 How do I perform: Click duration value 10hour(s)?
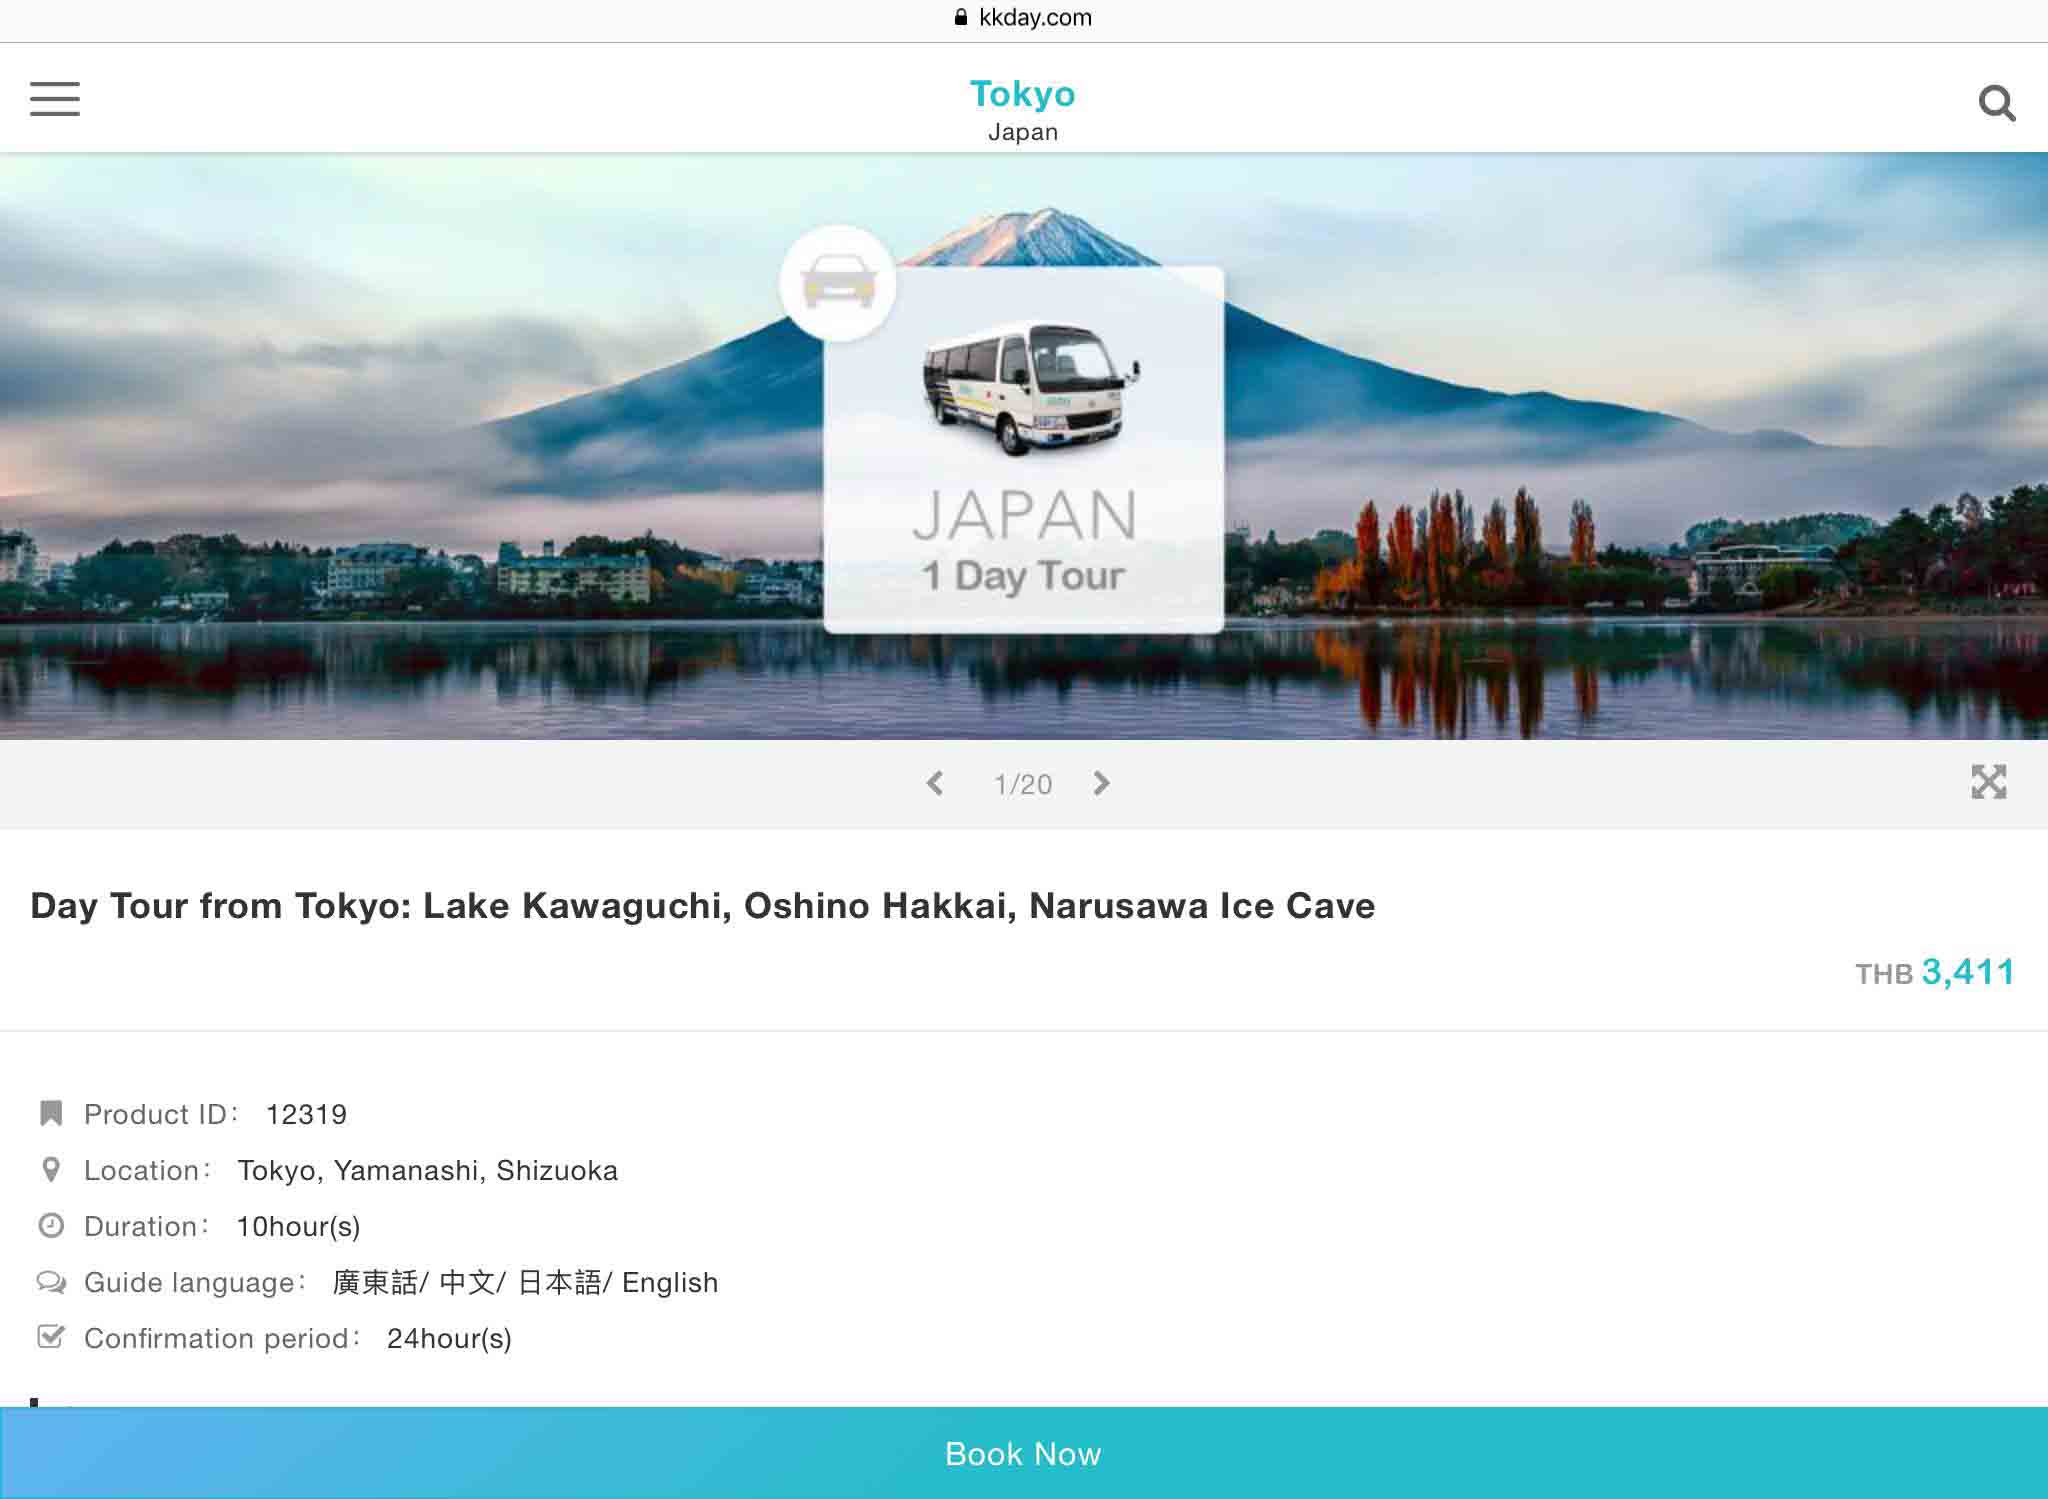pos(298,1226)
